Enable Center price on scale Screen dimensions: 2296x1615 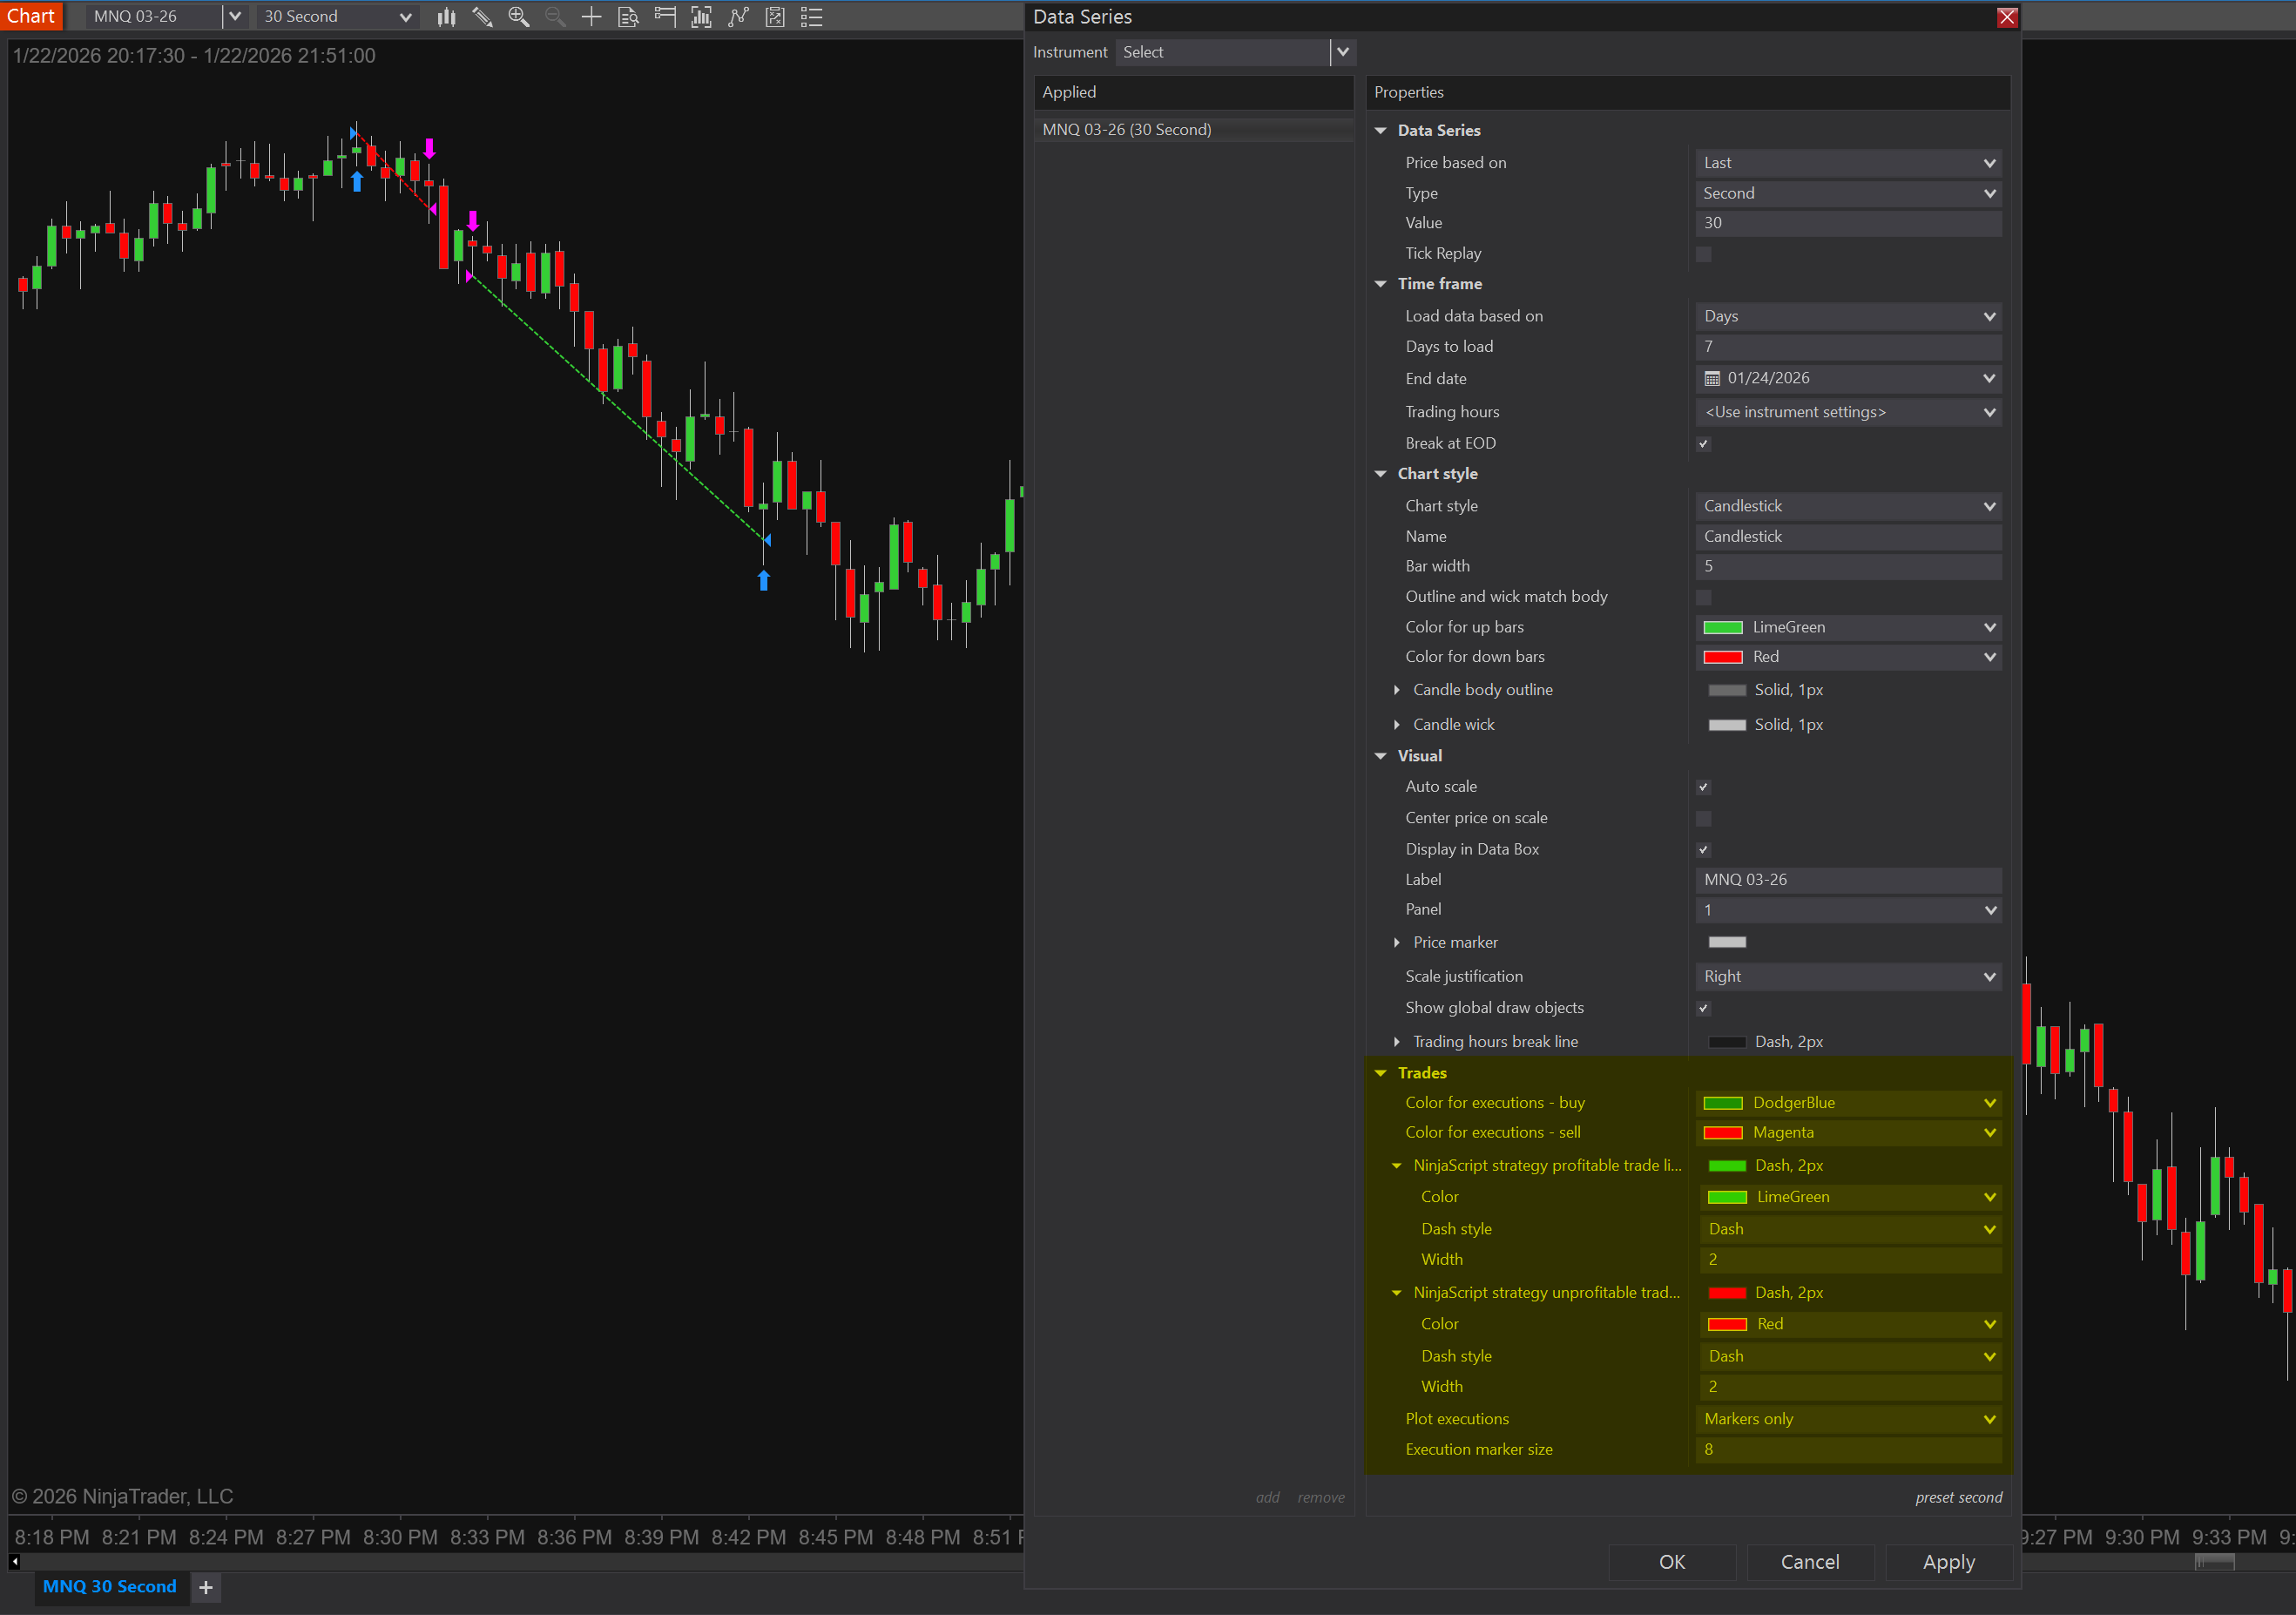pyautogui.click(x=1704, y=819)
